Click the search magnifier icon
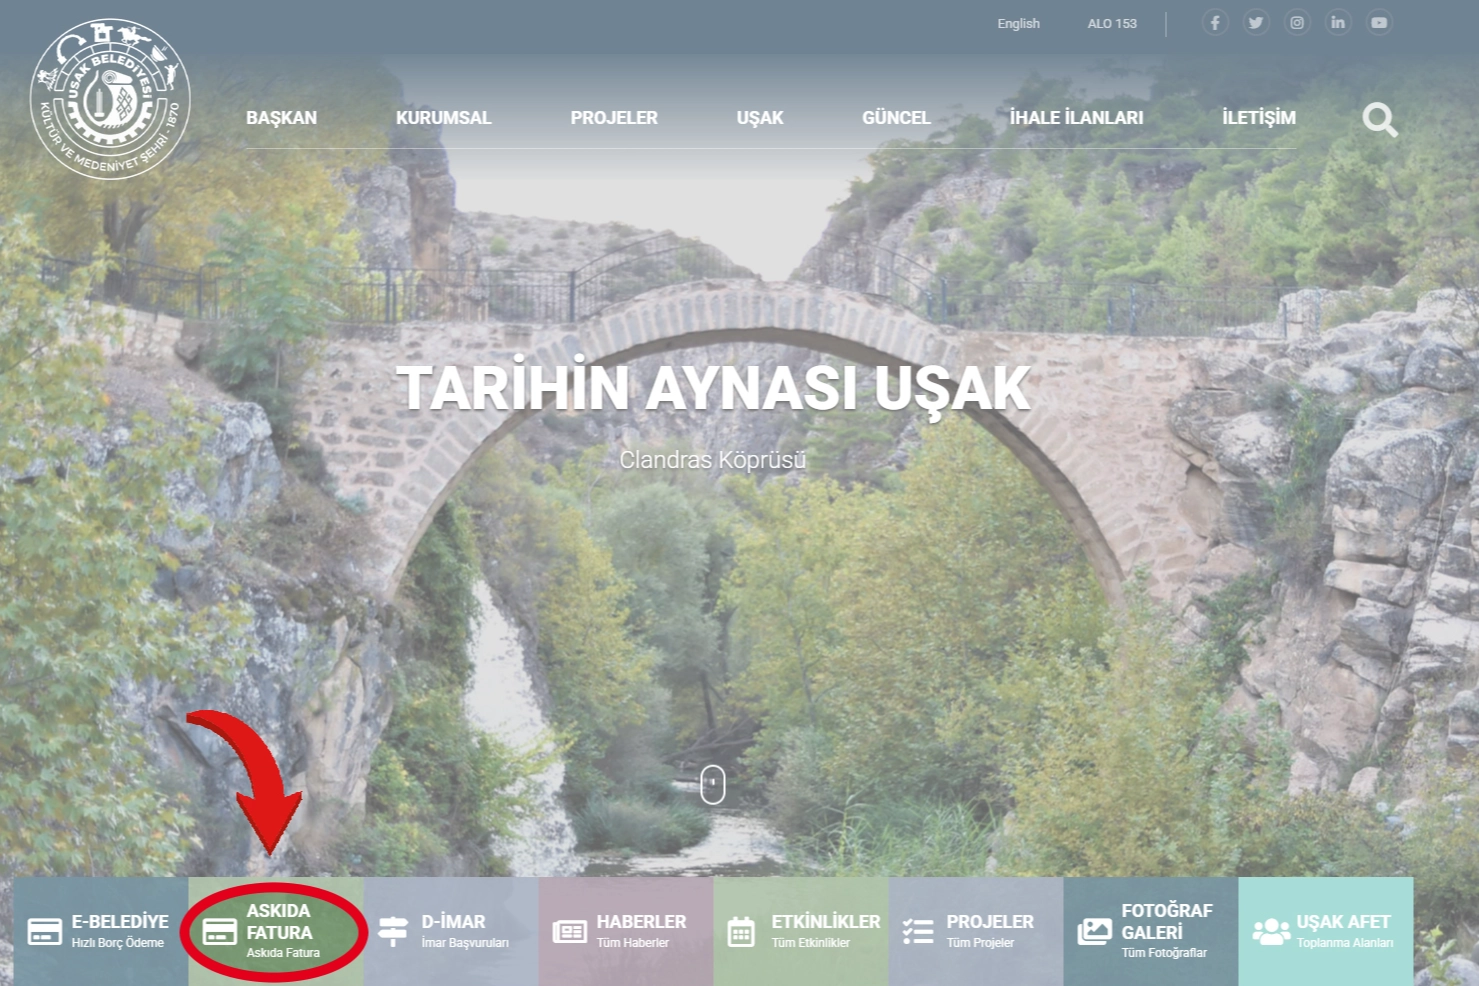This screenshot has width=1479, height=986. click(x=1379, y=120)
